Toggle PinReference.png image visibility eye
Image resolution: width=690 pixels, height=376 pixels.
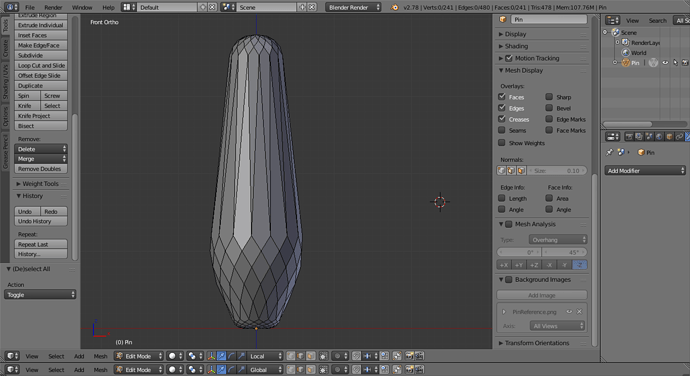pyautogui.click(x=569, y=312)
